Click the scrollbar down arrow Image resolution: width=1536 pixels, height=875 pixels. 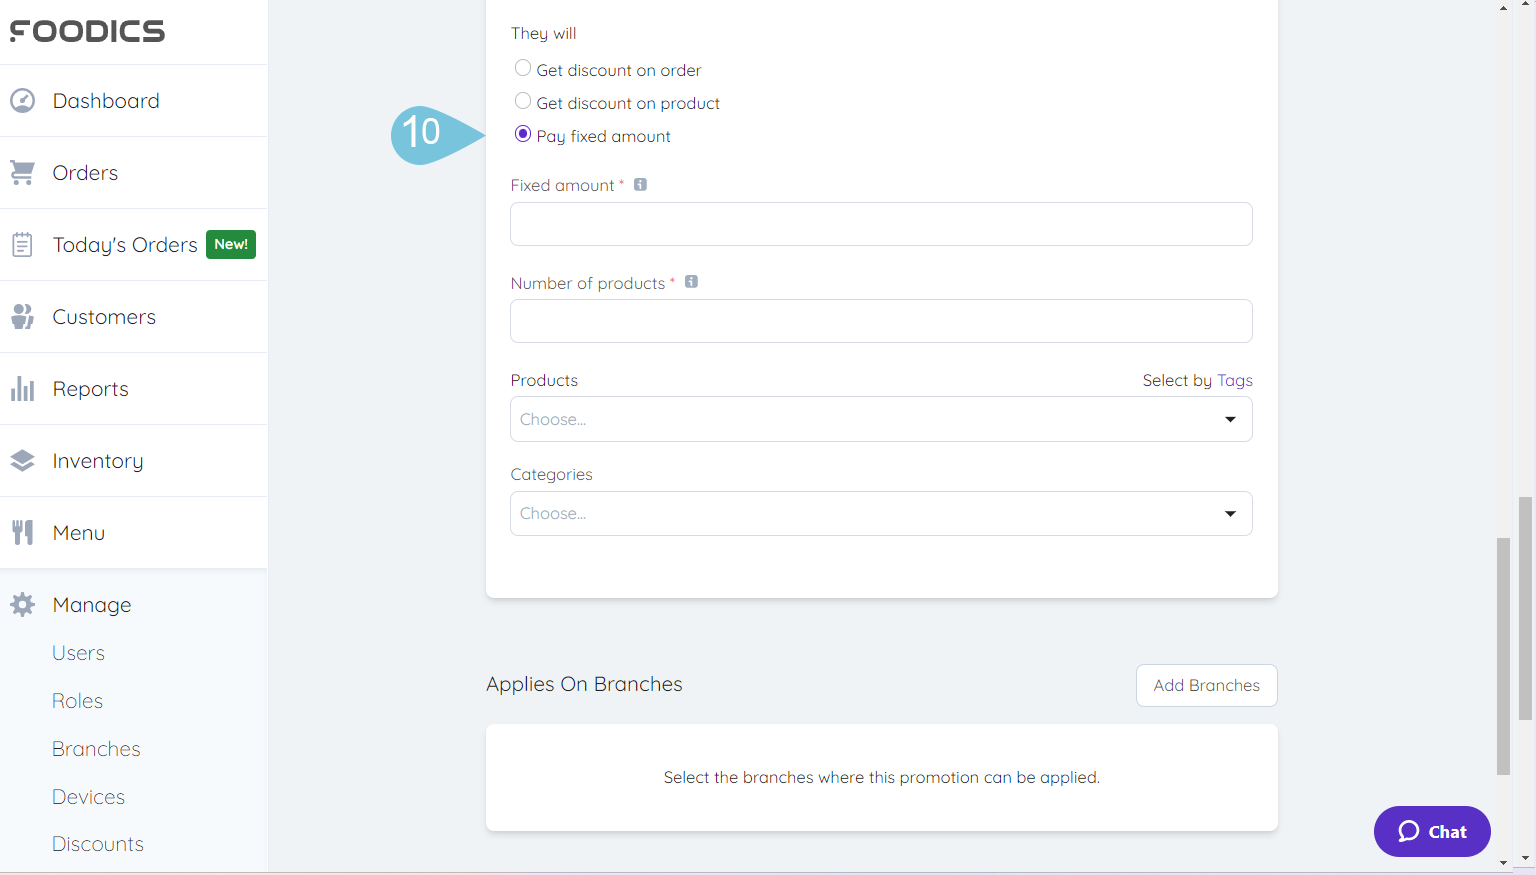1503,861
